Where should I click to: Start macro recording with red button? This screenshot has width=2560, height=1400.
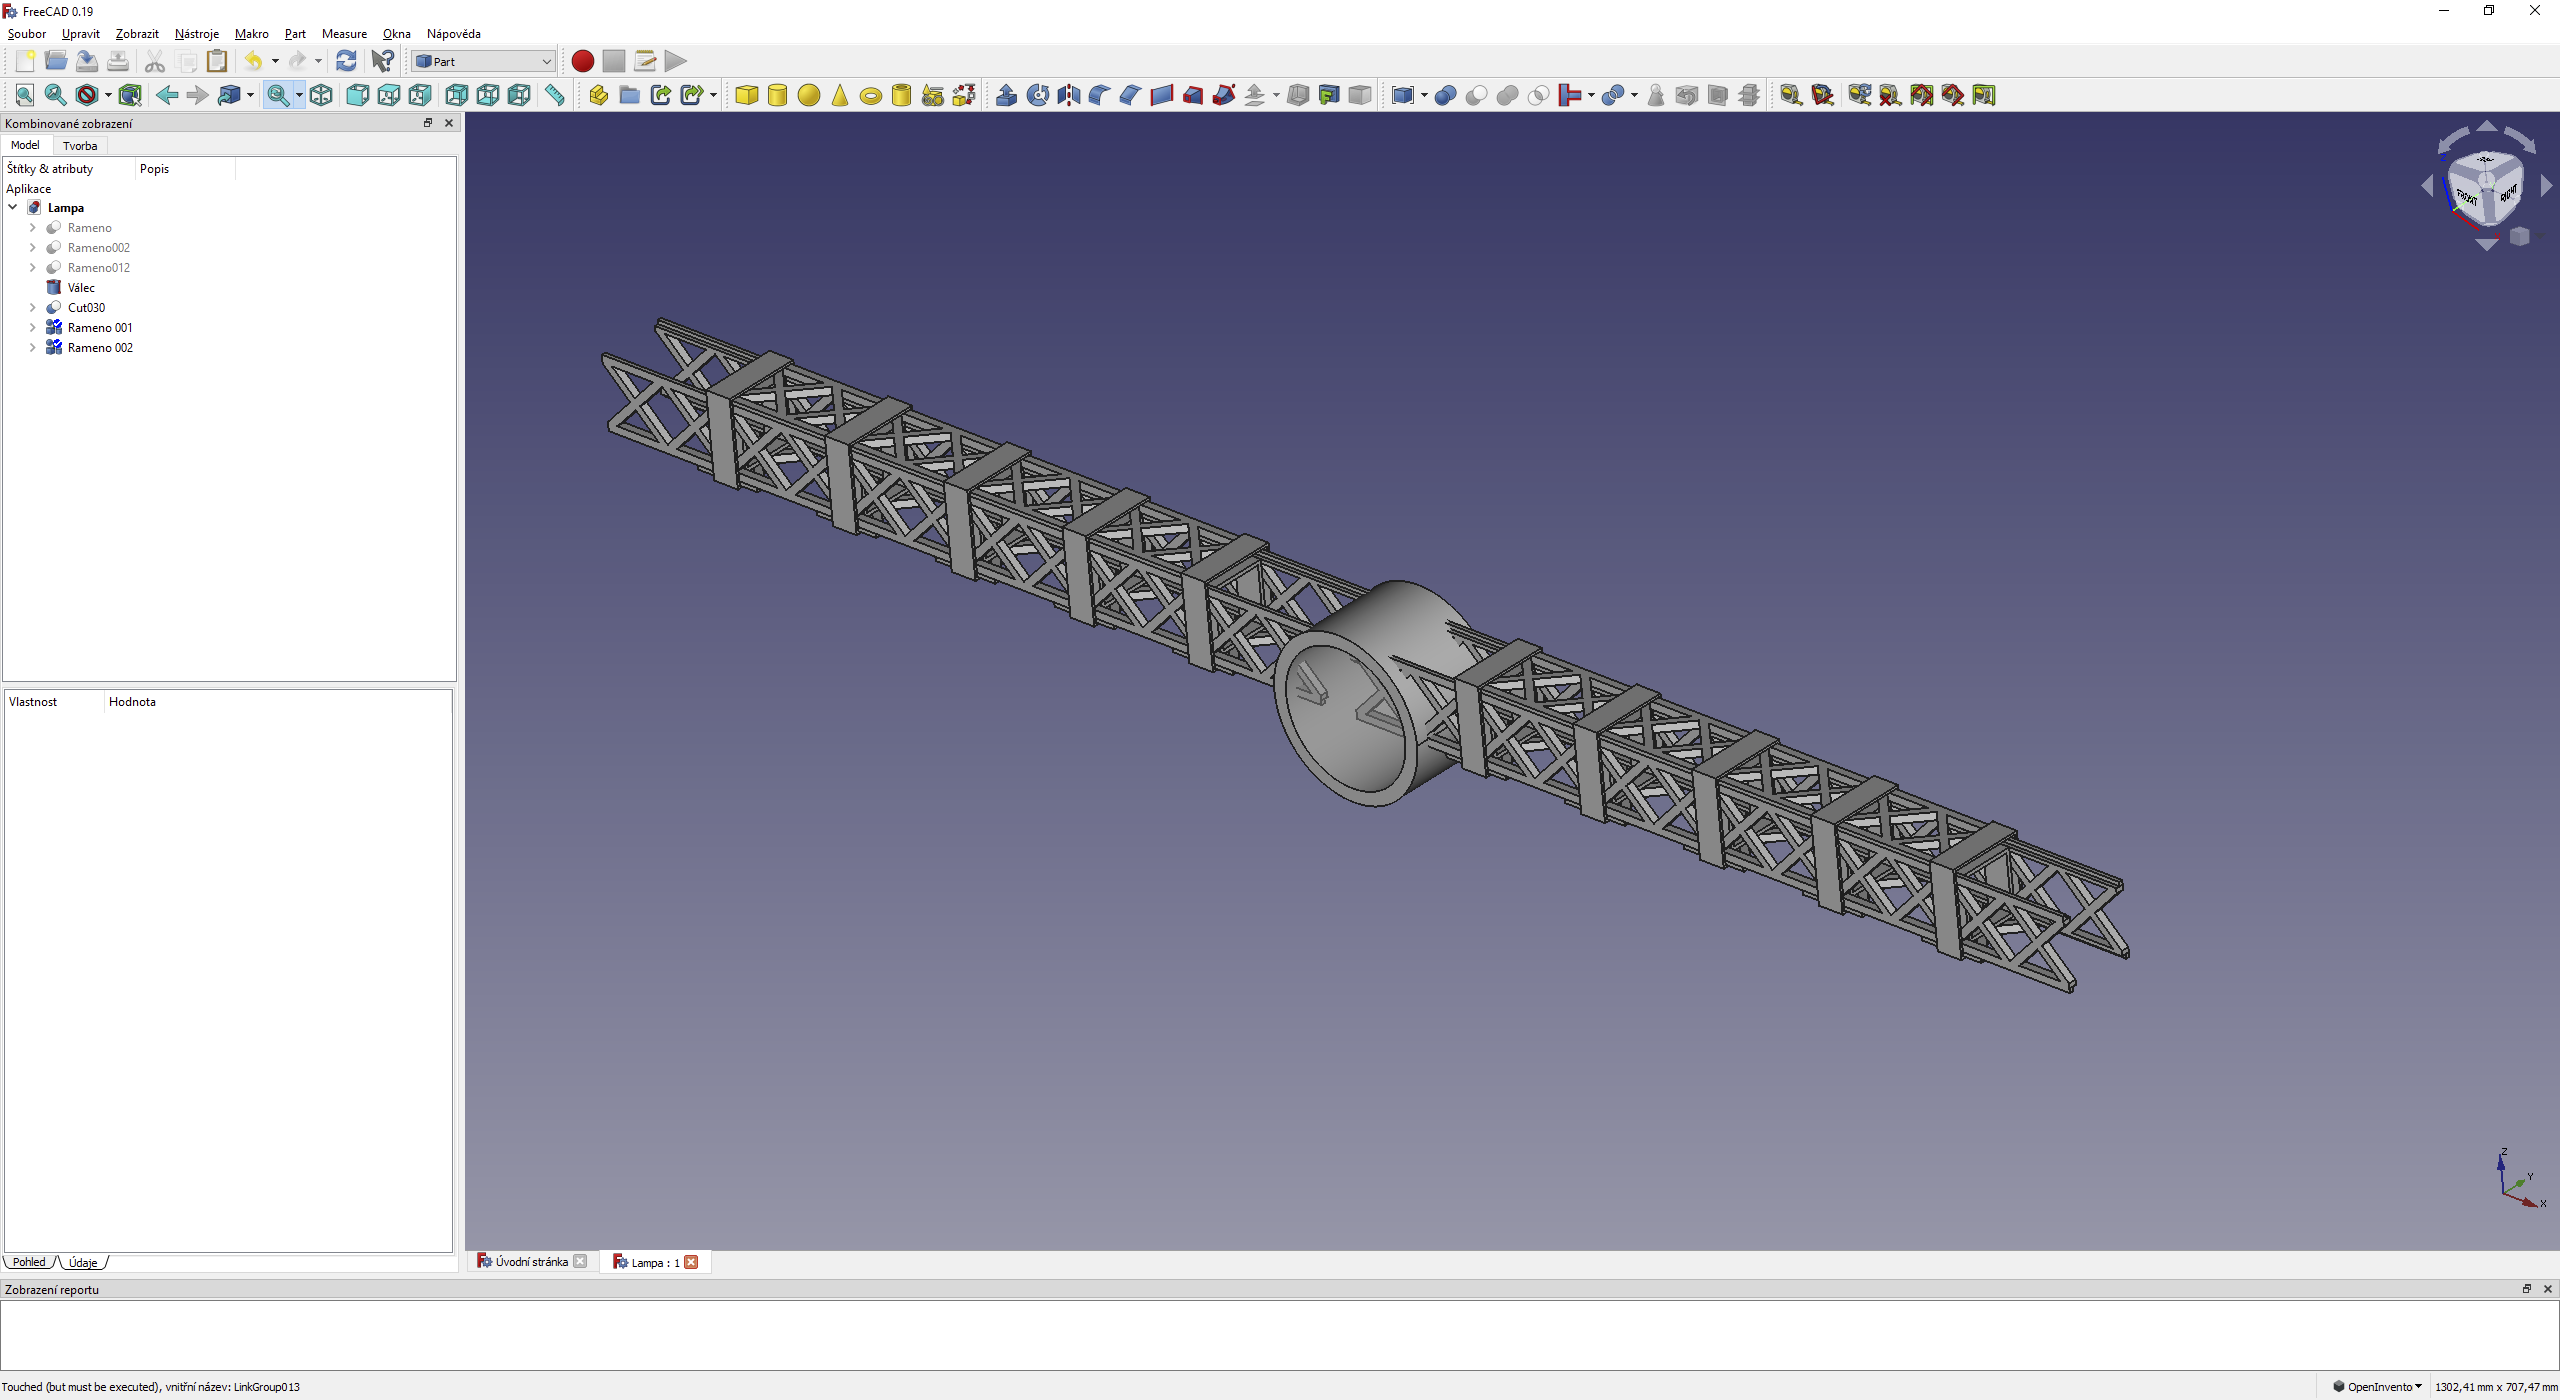click(x=582, y=61)
